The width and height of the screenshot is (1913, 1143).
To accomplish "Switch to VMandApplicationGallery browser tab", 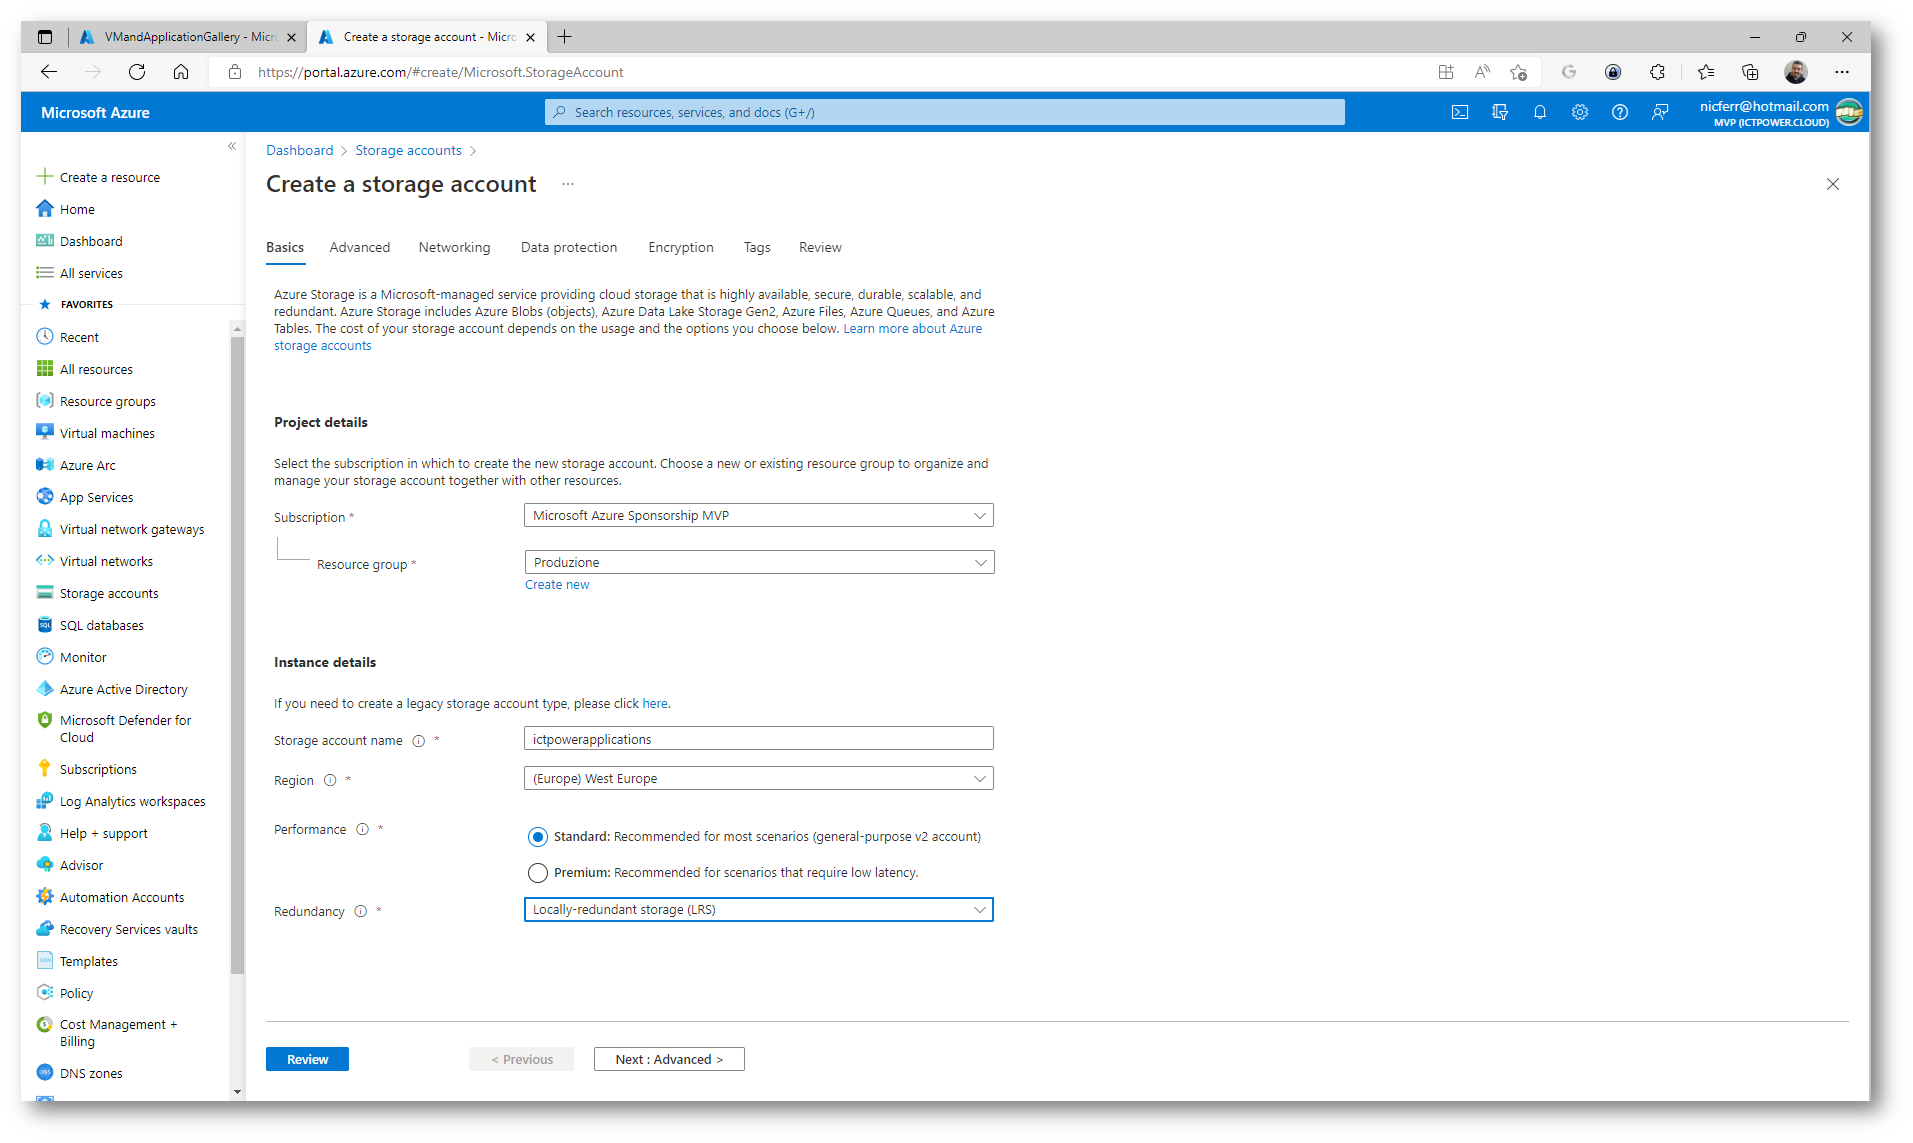I will pos(187,37).
